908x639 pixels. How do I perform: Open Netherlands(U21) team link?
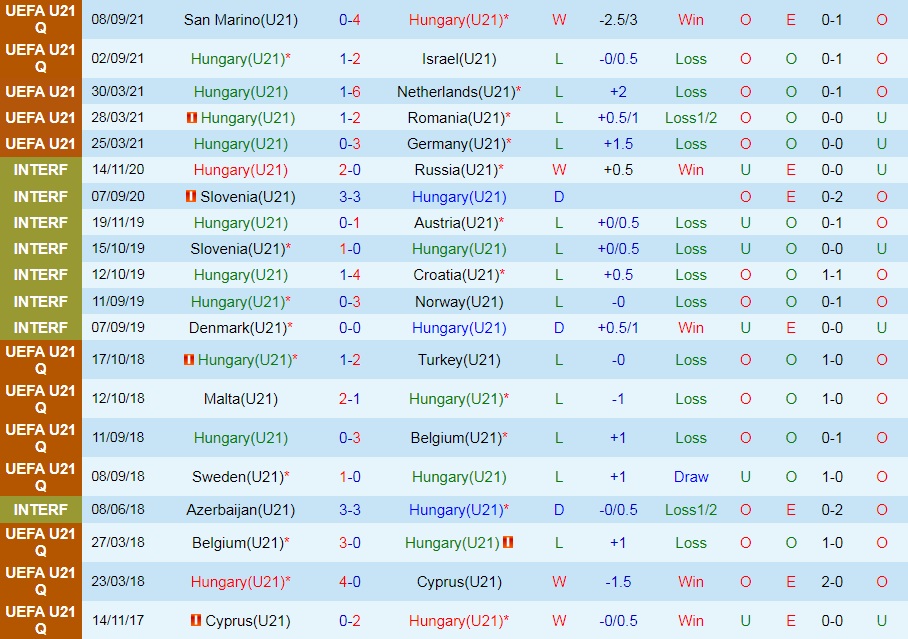pyautogui.click(x=456, y=92)
